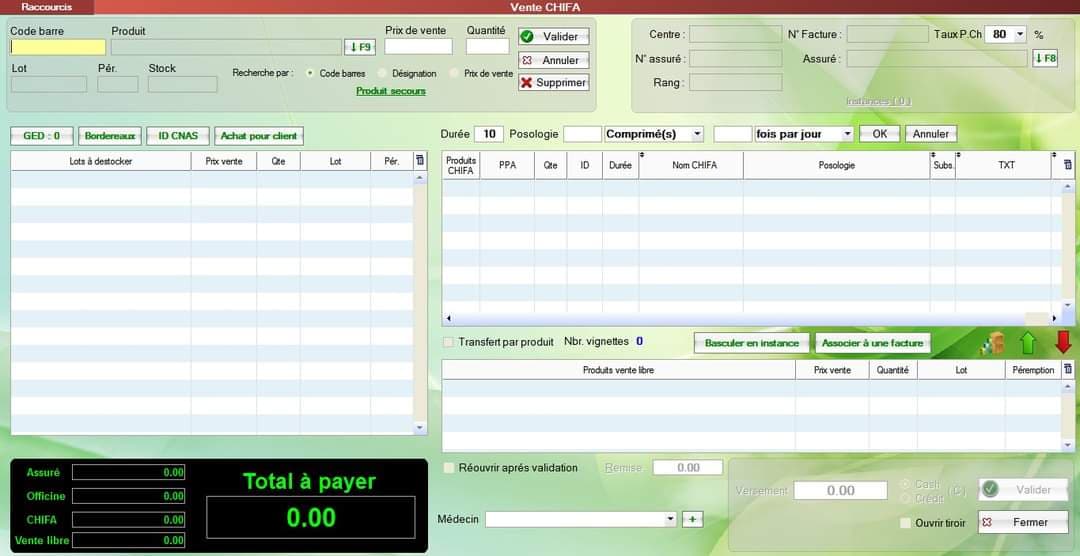Screen dimensions: 1080x556
Task: Click the Annuler button beside Quantité
Action: (554, 60)
